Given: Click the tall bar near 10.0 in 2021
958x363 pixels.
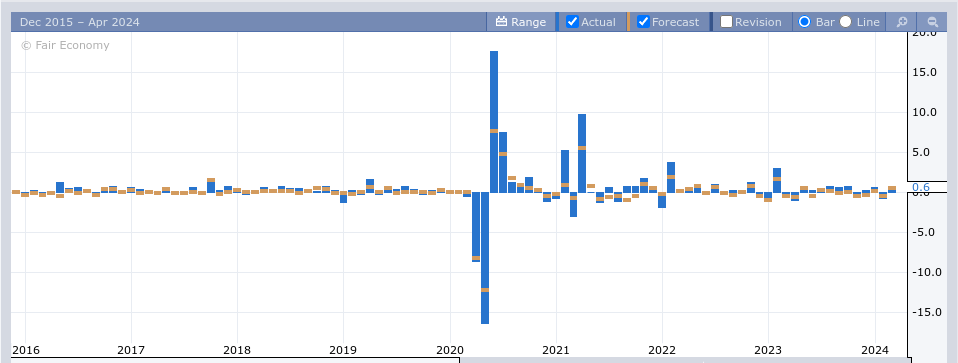Looking at the screenshot, I should tap(582, 153).
